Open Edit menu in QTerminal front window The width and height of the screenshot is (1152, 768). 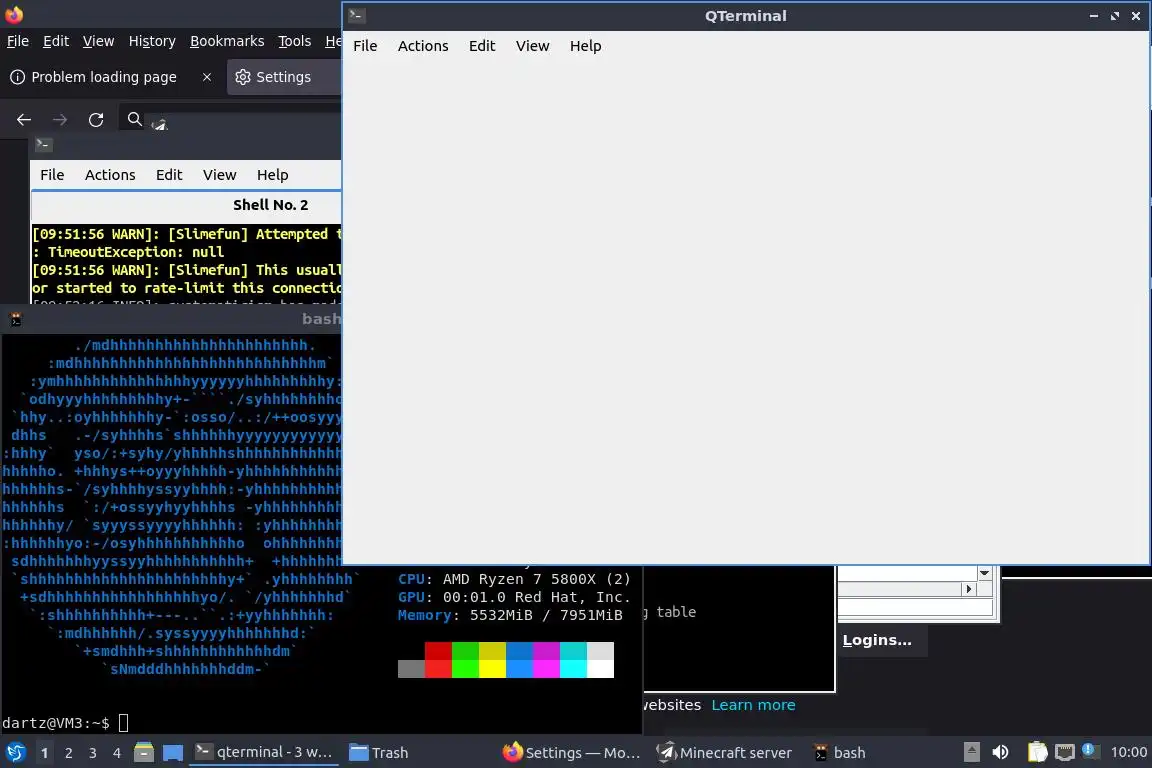pos(482,46)
